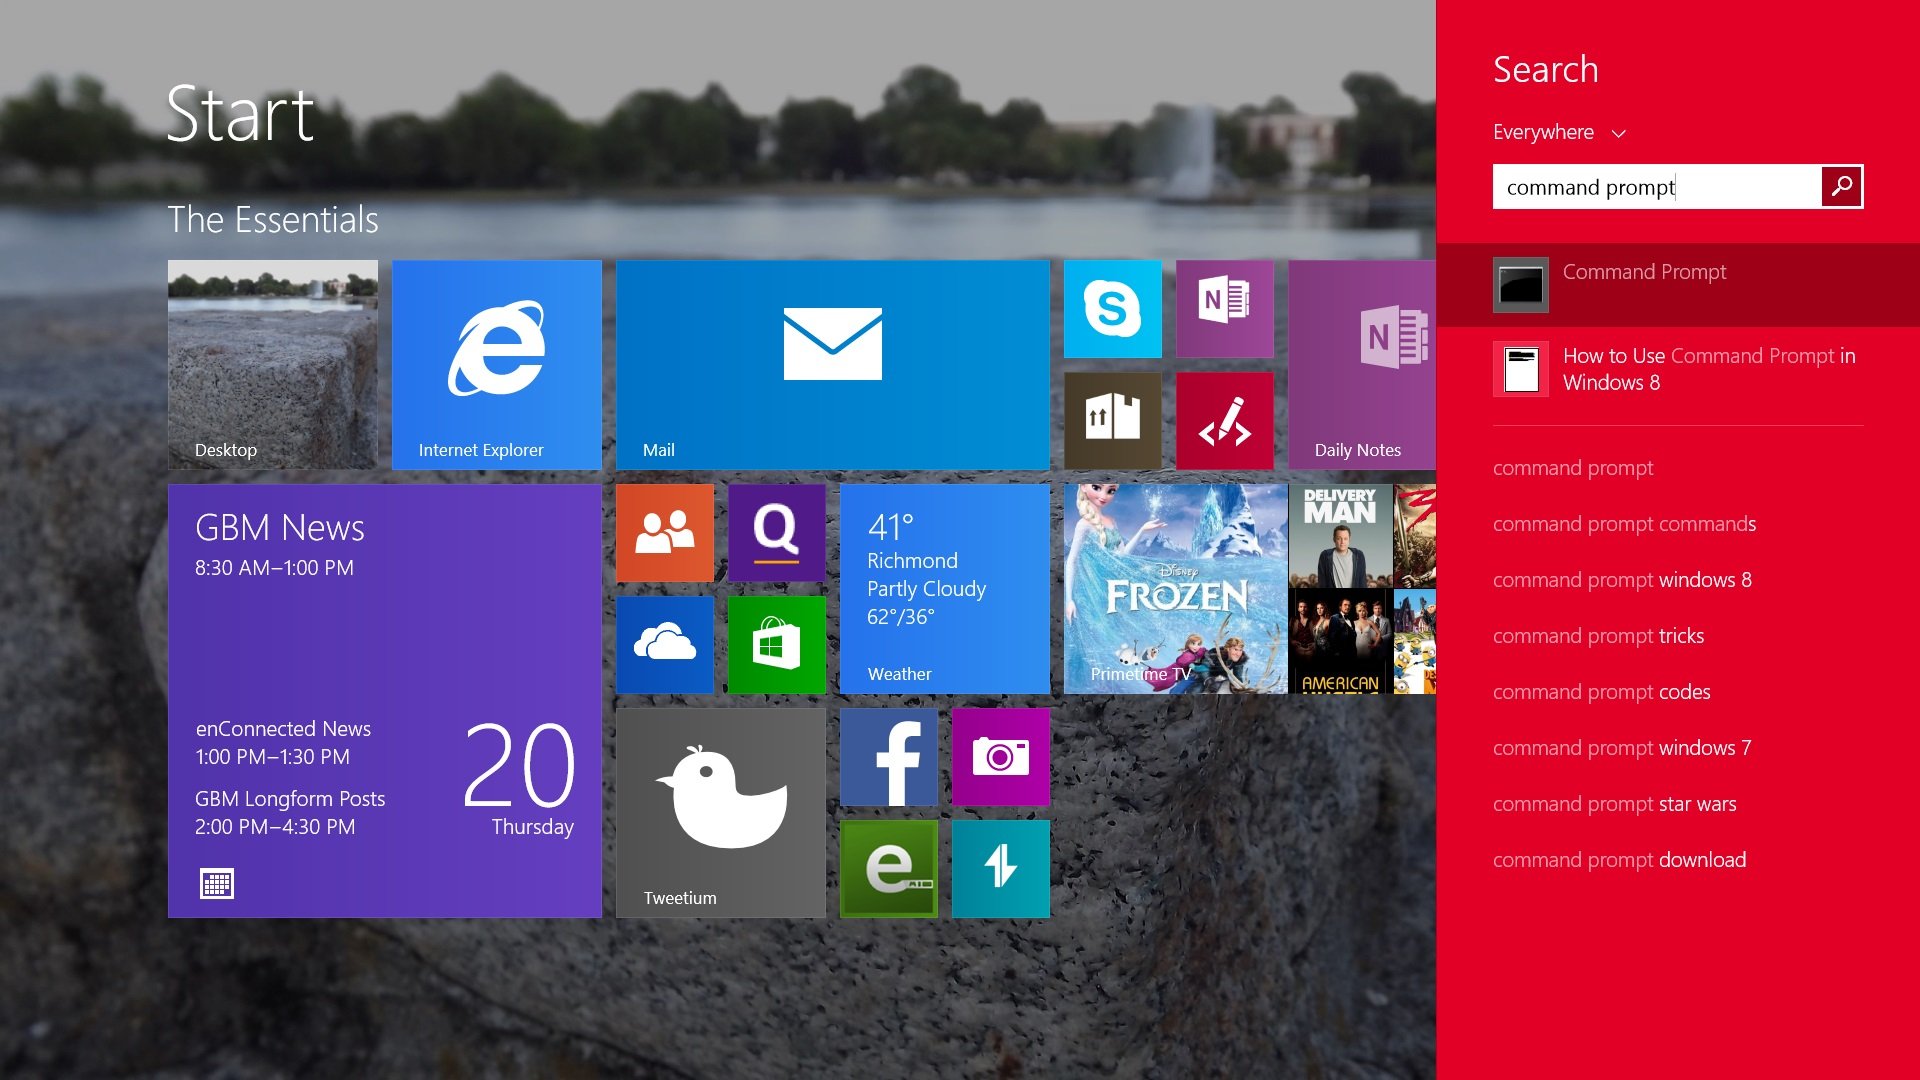Screen dimensions: 1920x1080
Task: Click 'The Essentials' group heading
Action: 273,219
